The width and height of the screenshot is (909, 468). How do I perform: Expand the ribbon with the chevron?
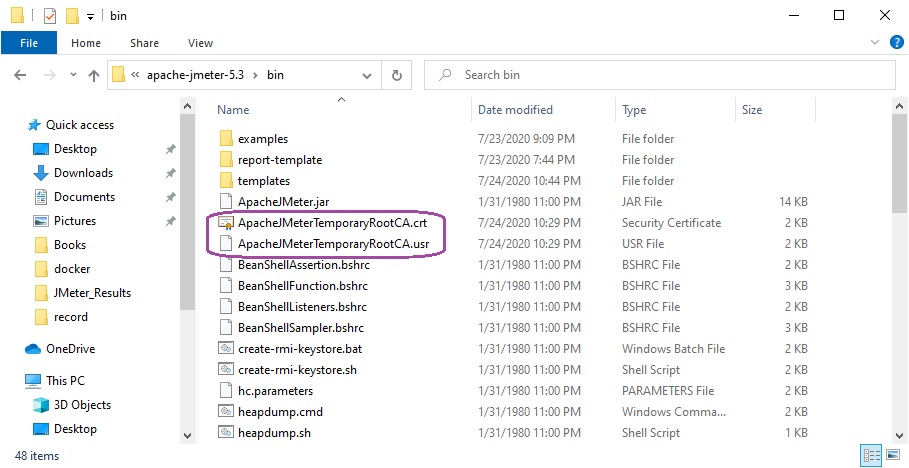875,42
